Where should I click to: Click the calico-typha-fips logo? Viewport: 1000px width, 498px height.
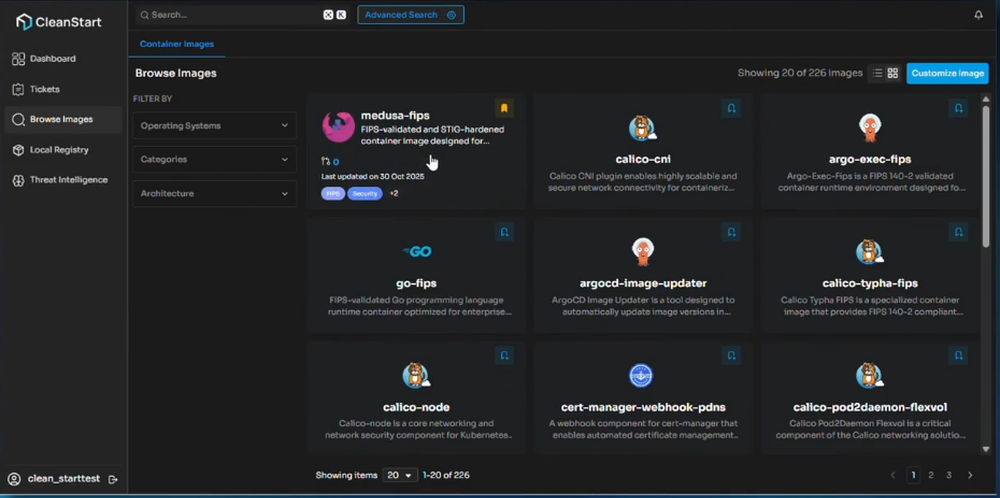tap(869, 252)
